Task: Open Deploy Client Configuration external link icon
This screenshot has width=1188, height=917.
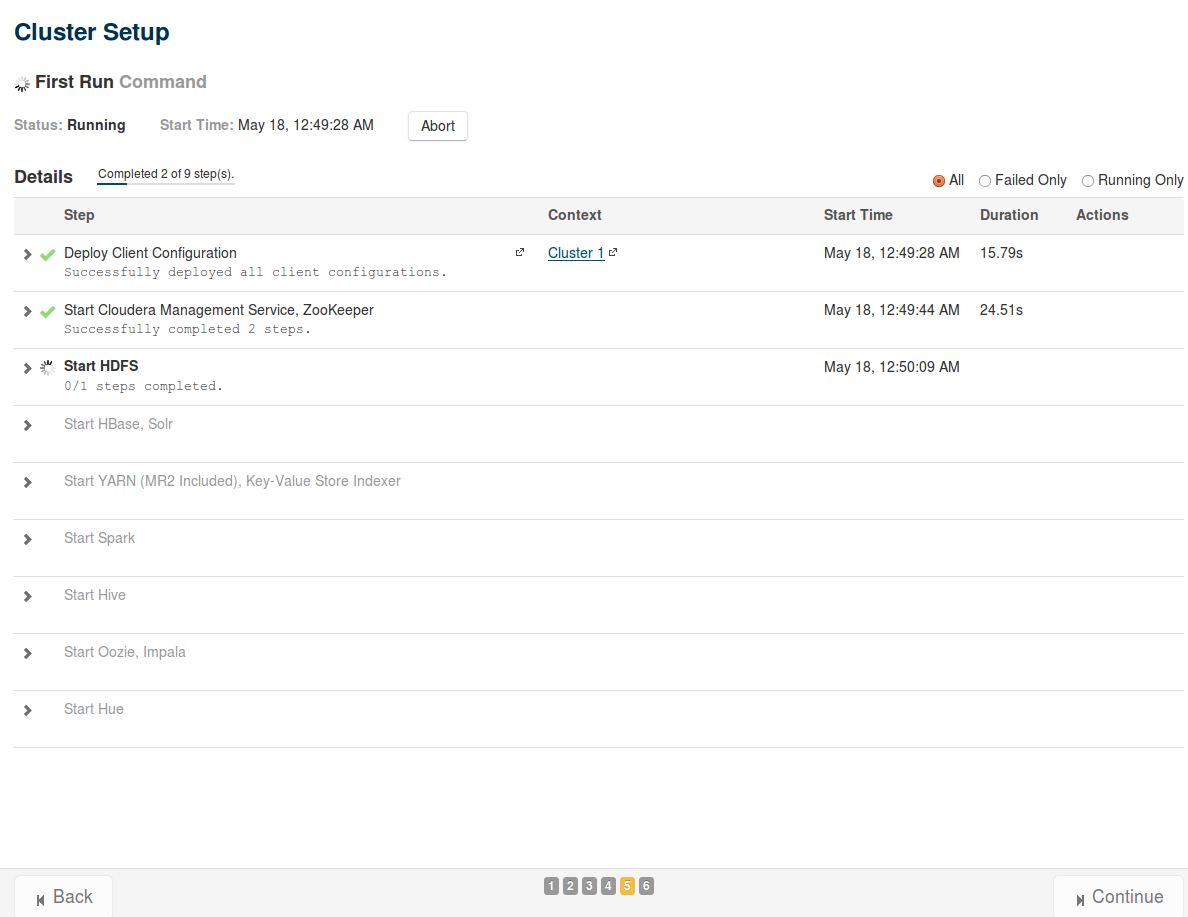Action: point(520,252)
